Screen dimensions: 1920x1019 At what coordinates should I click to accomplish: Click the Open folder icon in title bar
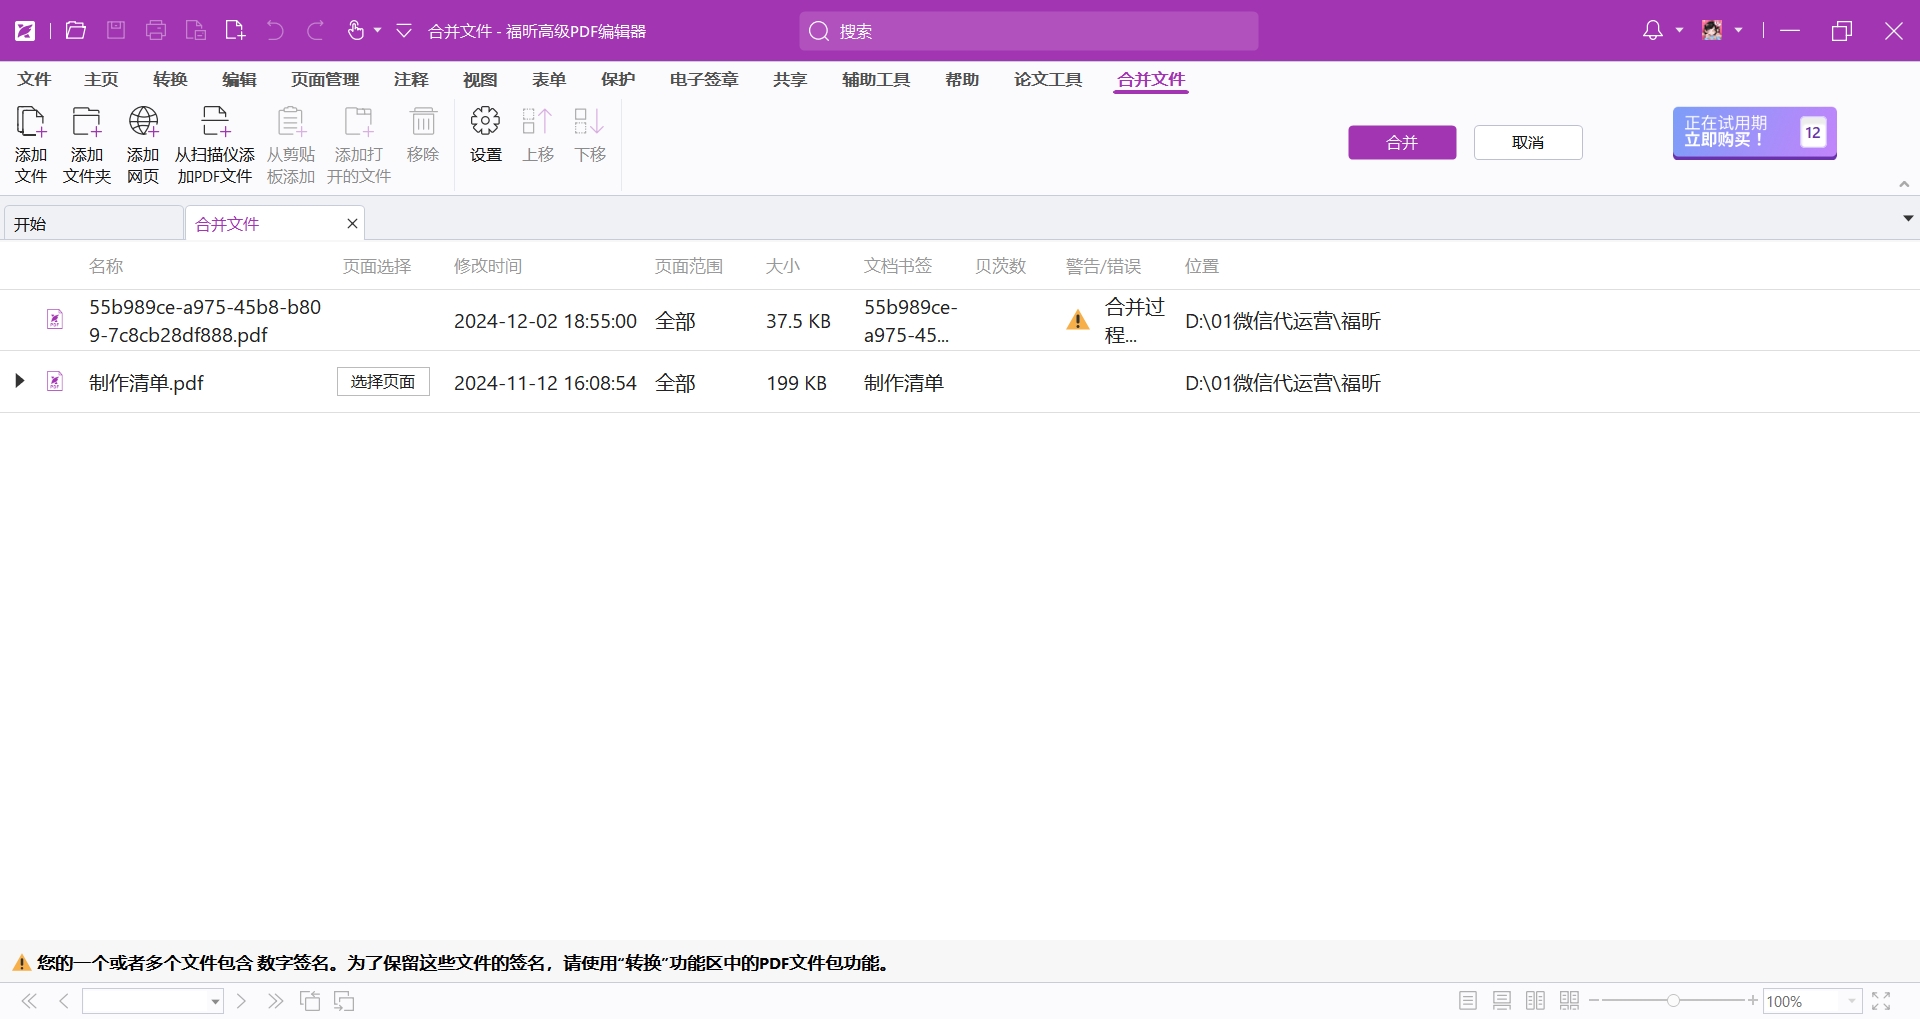75,31
